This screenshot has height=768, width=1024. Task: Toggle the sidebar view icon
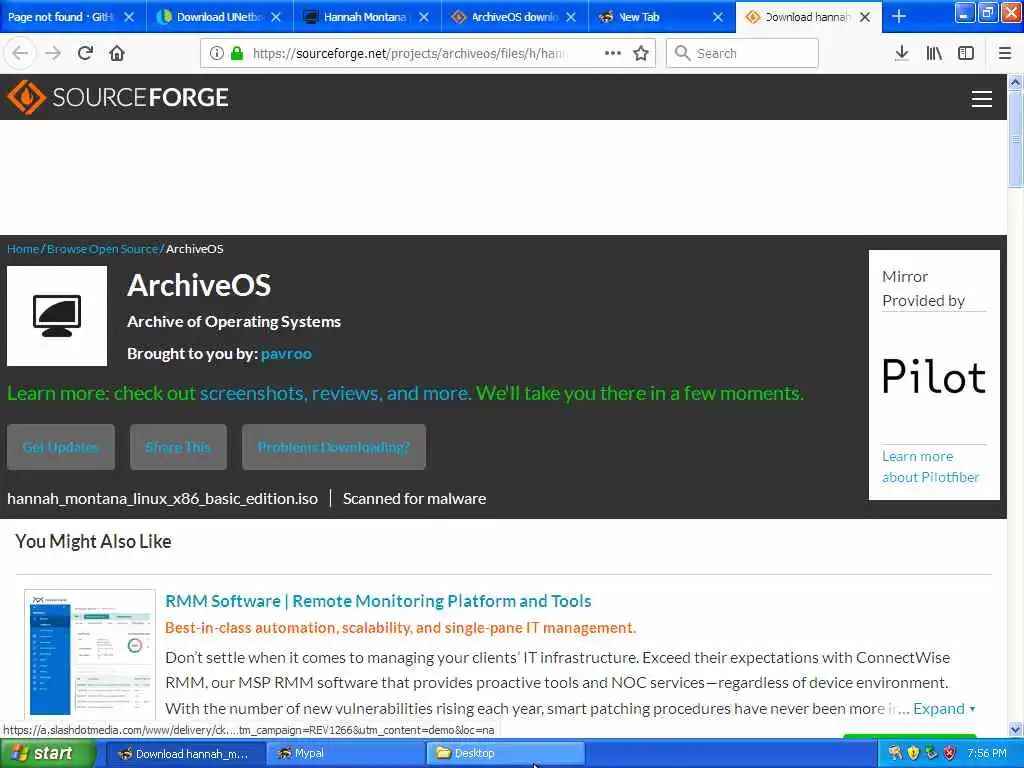(x=966, y=53)
